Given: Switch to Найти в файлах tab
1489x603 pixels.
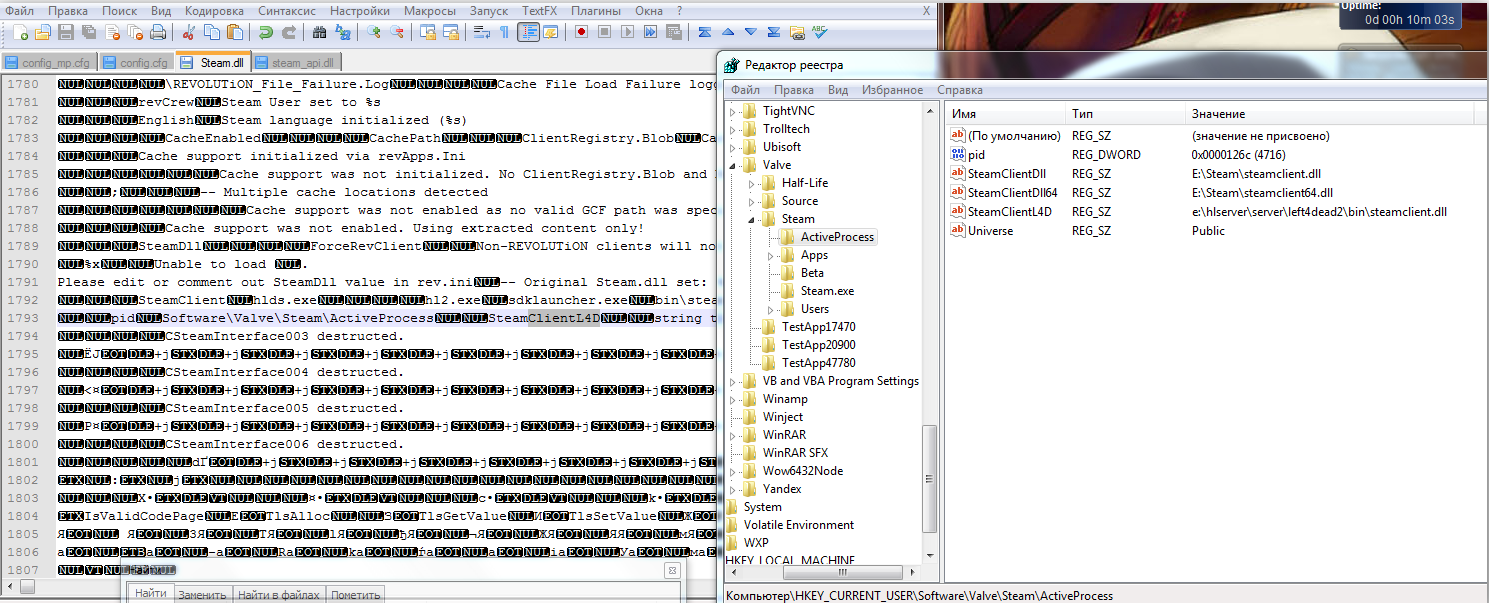Looking at the screenshot, I should pyautogui.click(x=279, y=595).
